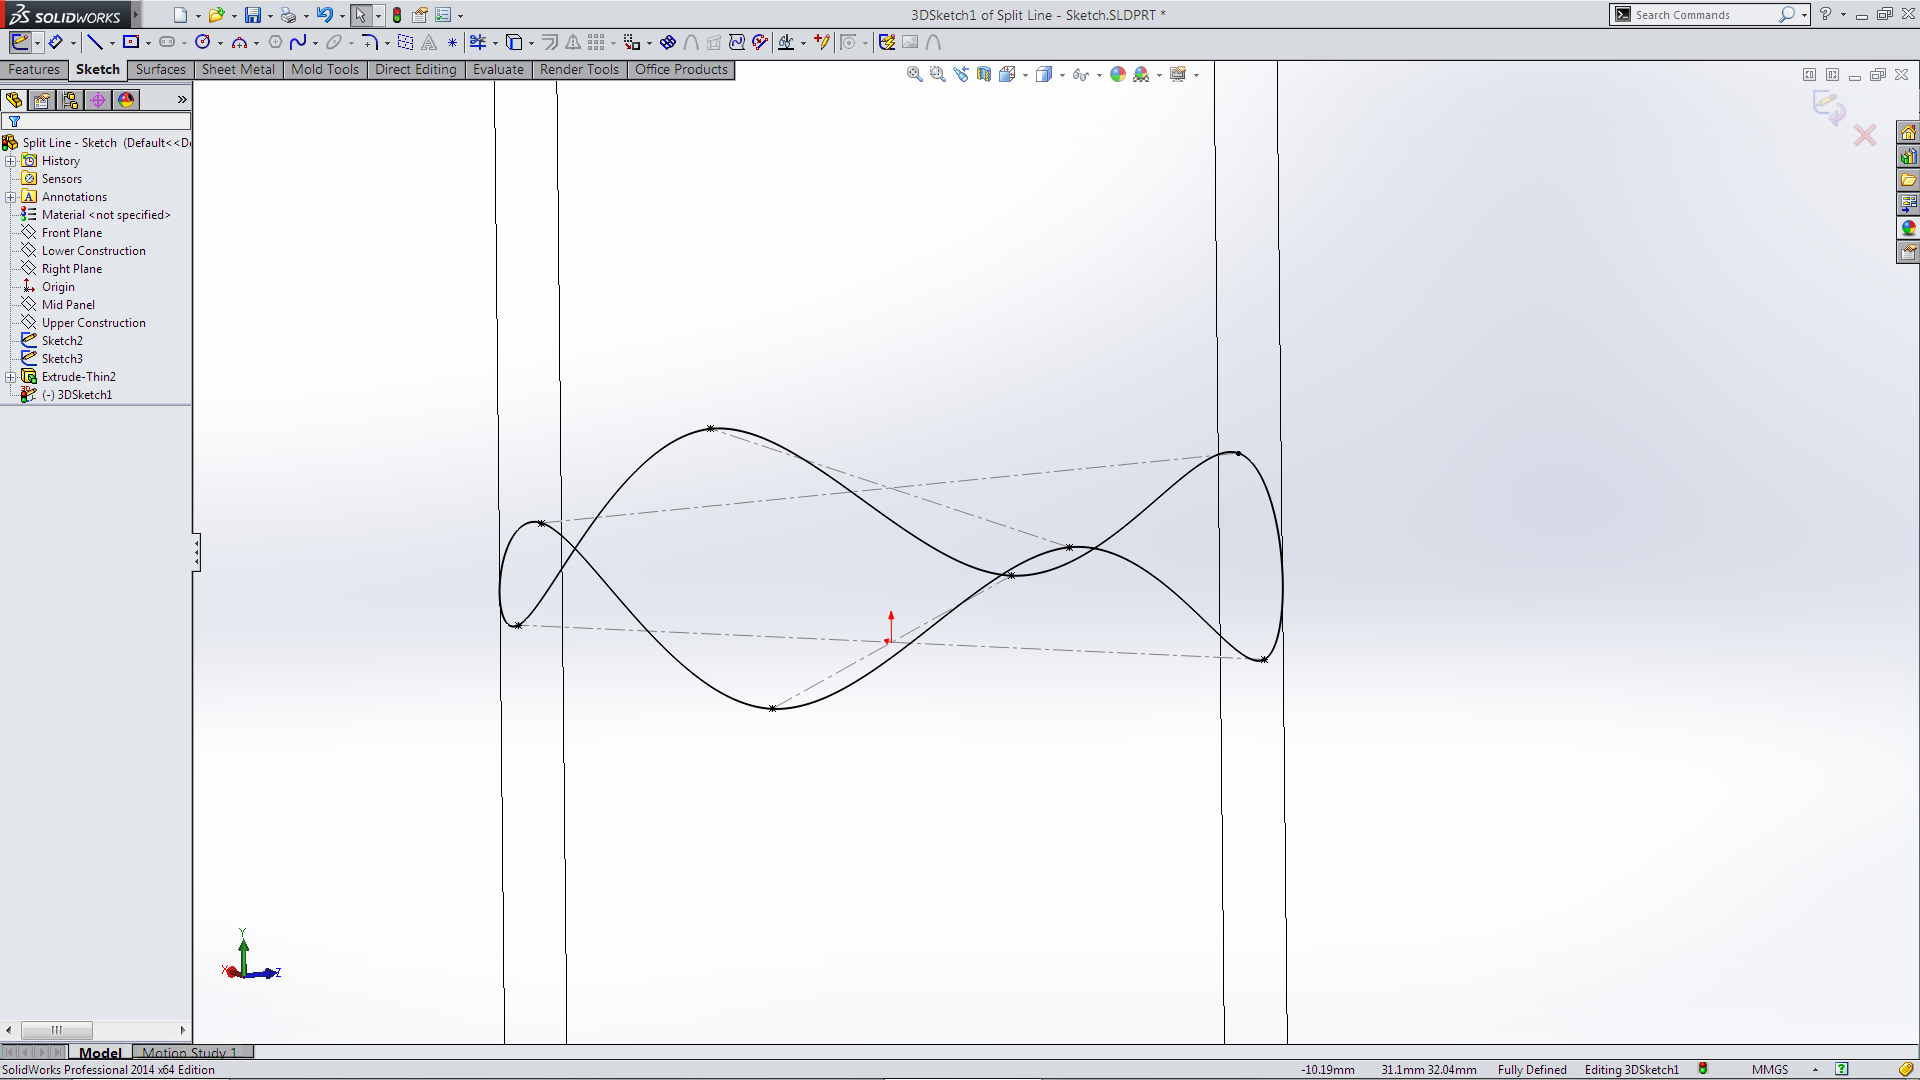Screen dimensions: 1920x1080
Task: Toggle the Exit Sketch button
Action: (x=20, y=42)
